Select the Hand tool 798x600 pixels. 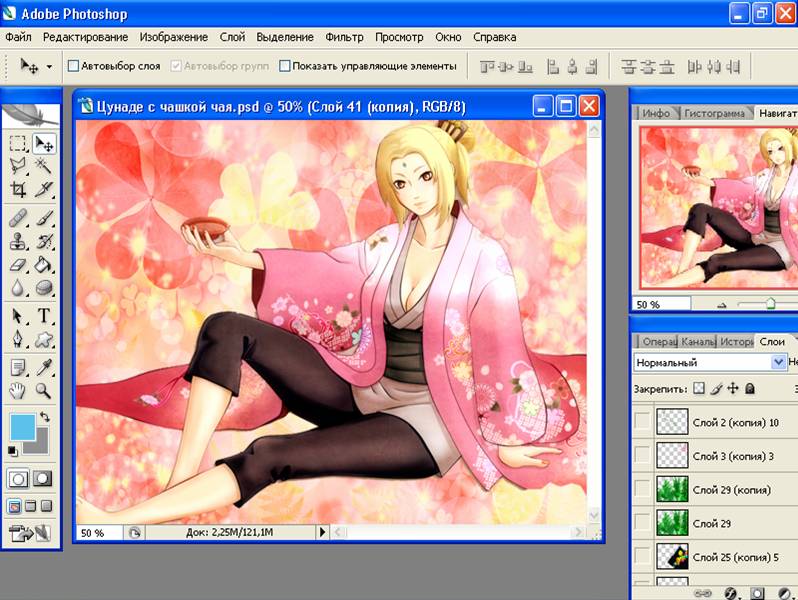coord(18,390)
